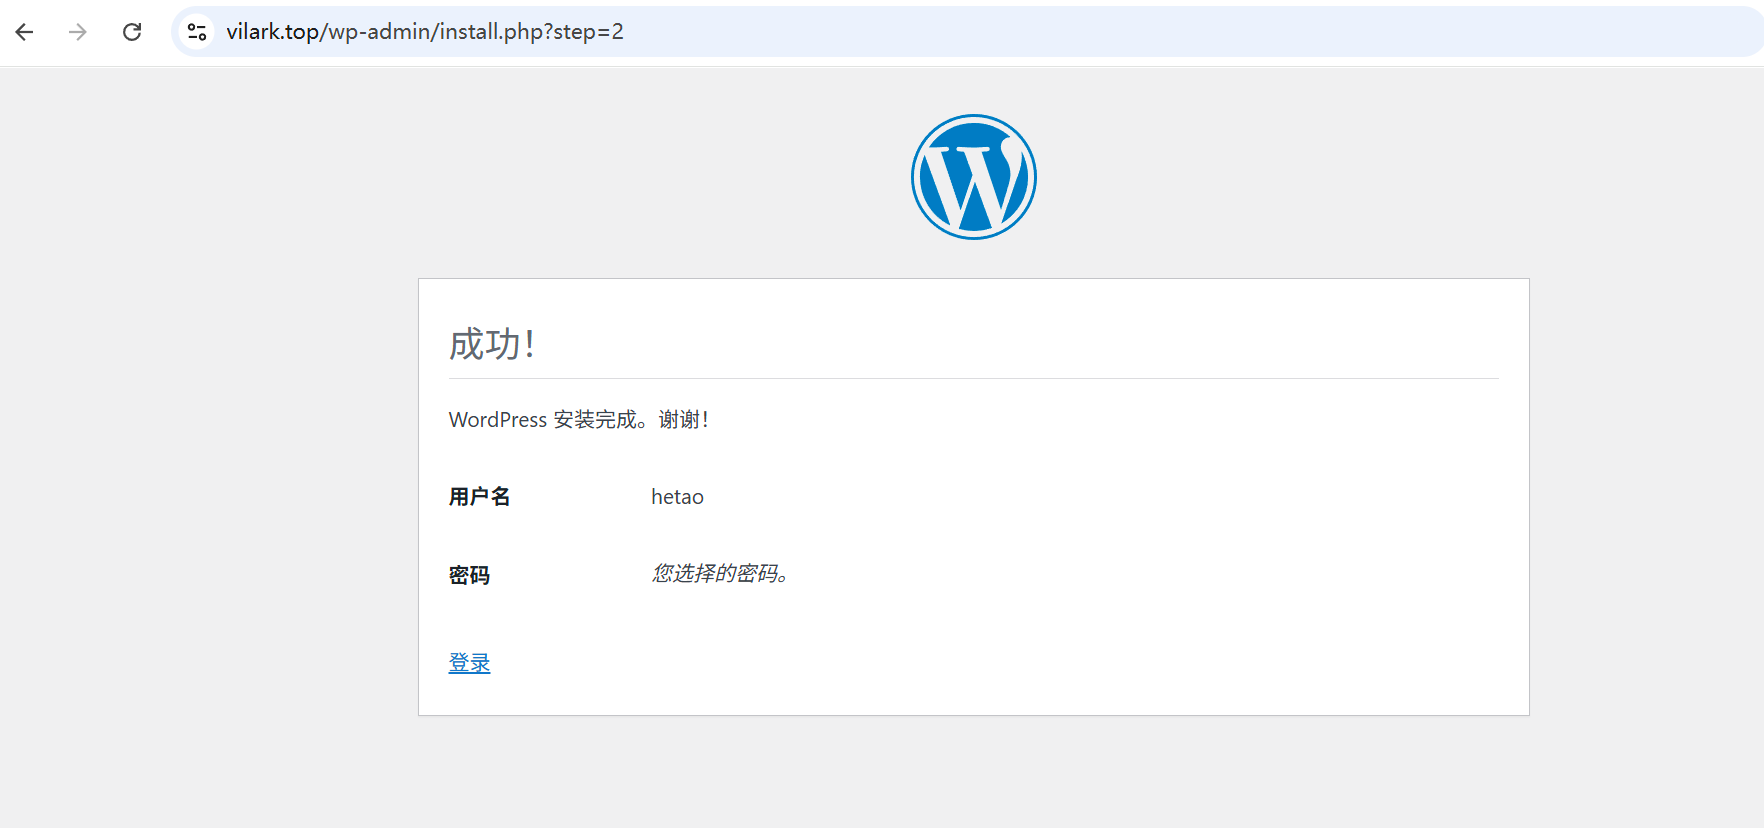Click the browser back arrow
Viewport: 1764px width, 828px height.
click(25, 32)
